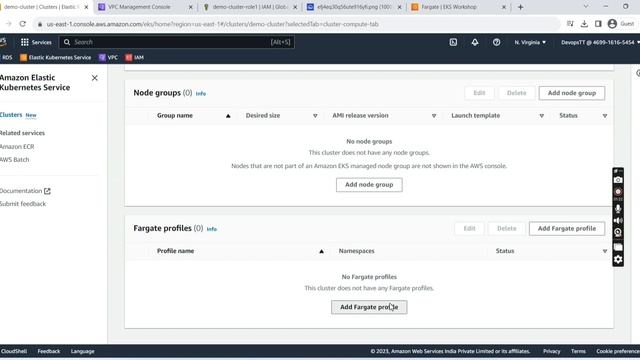Toggle browser side panel icon
Image resolution: width=640 pixels, height=360 pixels.
598,24
